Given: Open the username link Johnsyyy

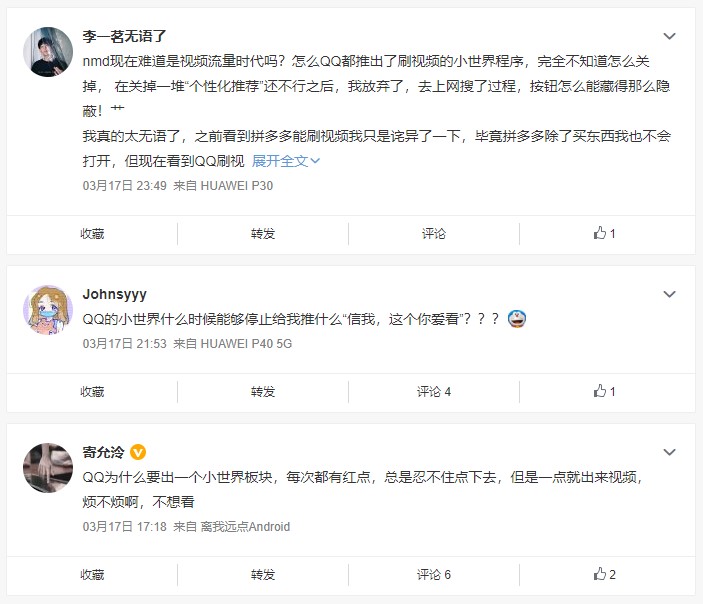Looking at the screenshot, I should point(114,294).
